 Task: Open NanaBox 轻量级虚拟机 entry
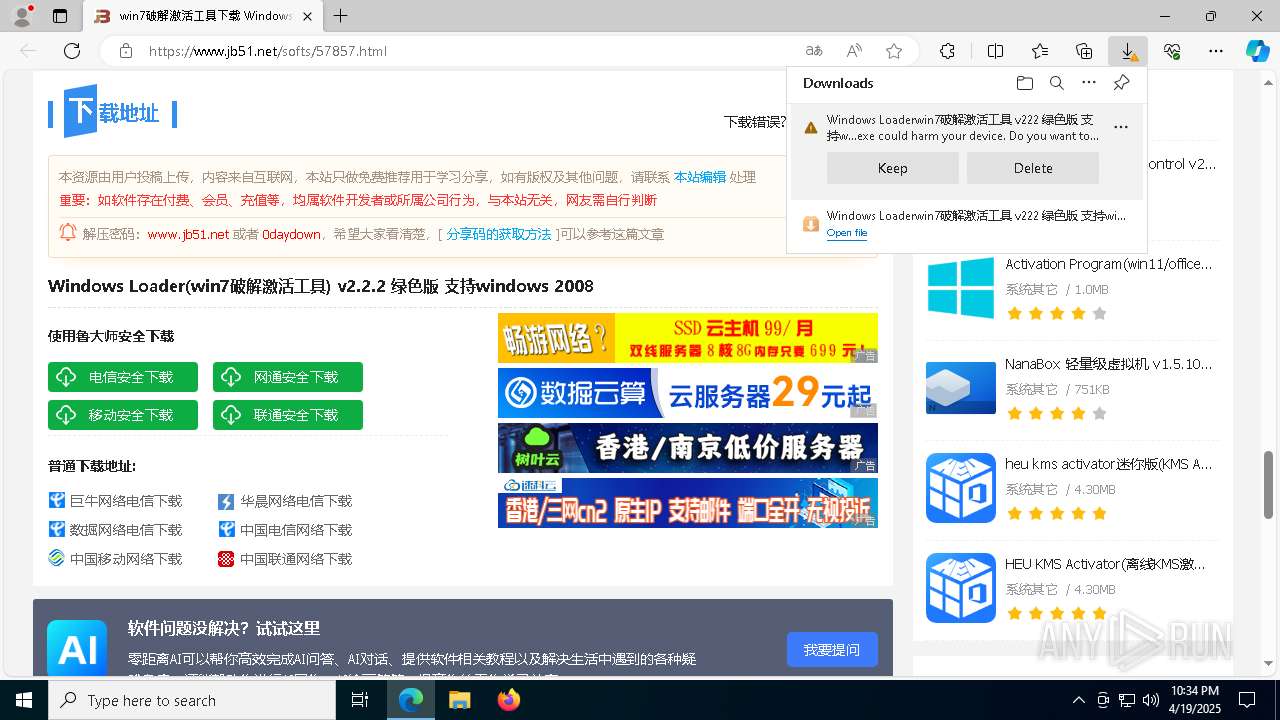1108,364
